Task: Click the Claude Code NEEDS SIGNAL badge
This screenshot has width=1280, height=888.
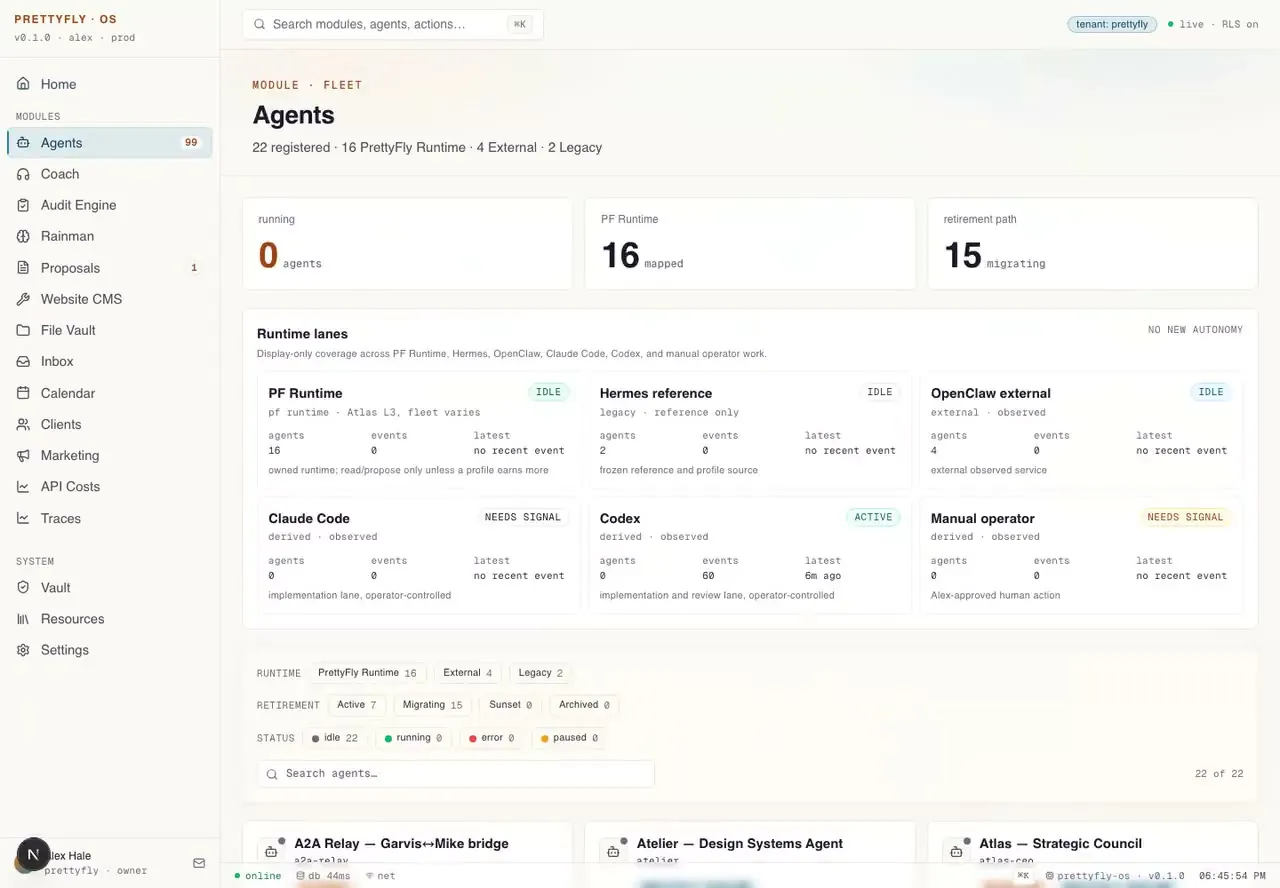Action: pyautogui.click(x=522, y=517)
